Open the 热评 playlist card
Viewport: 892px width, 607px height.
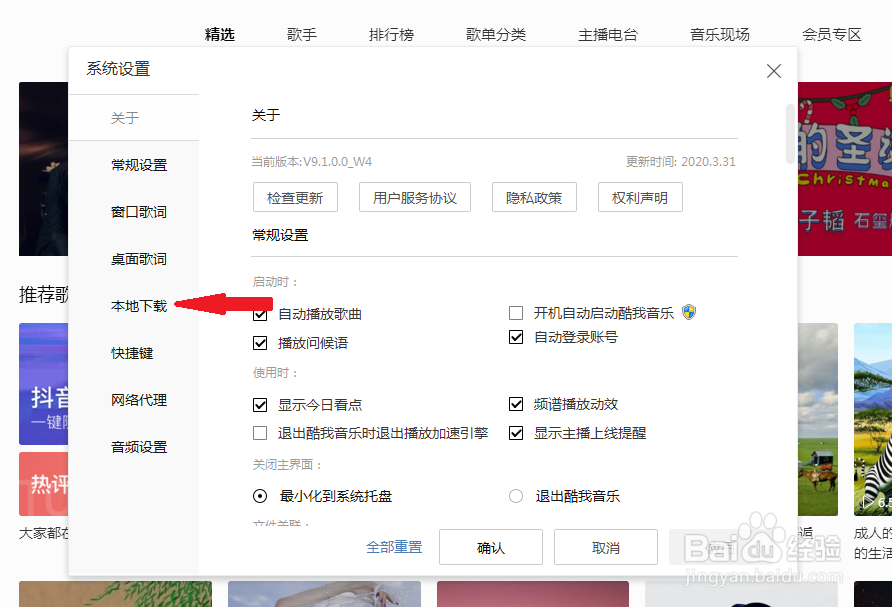click(44, 484)
